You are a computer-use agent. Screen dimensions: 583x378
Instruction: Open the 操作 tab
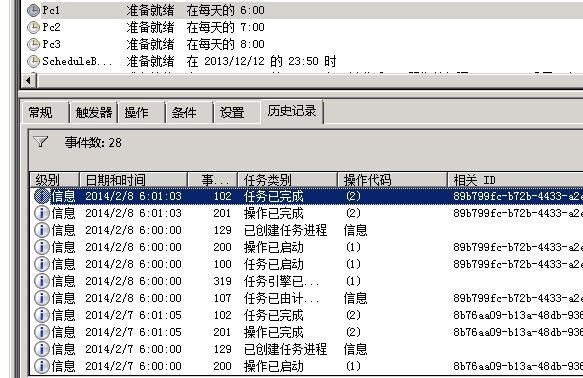pyautogui.click(x=142, y=112)
